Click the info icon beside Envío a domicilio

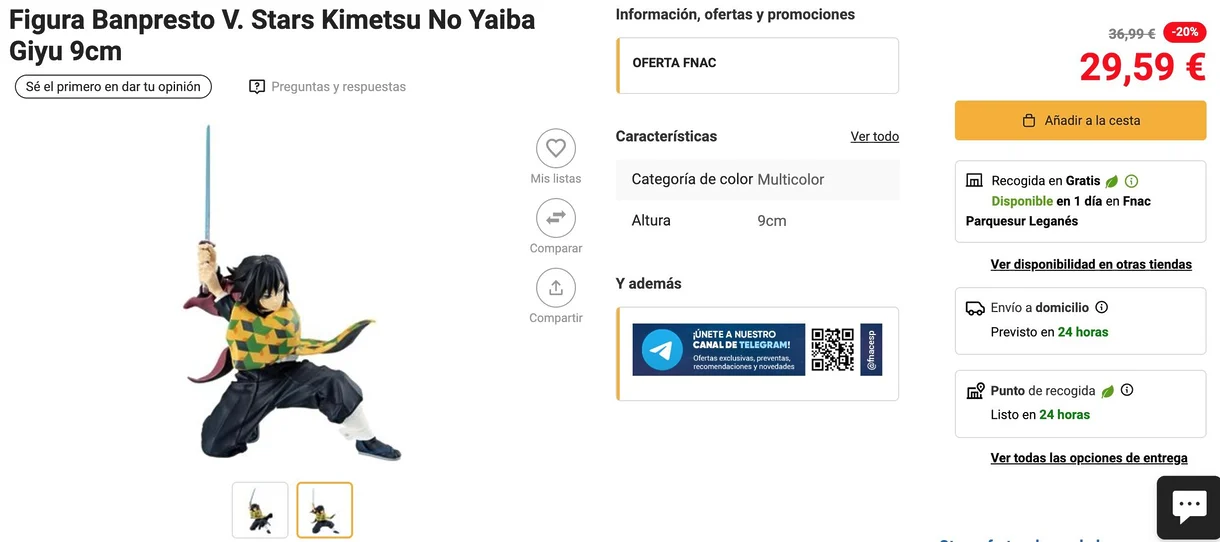1101,308
